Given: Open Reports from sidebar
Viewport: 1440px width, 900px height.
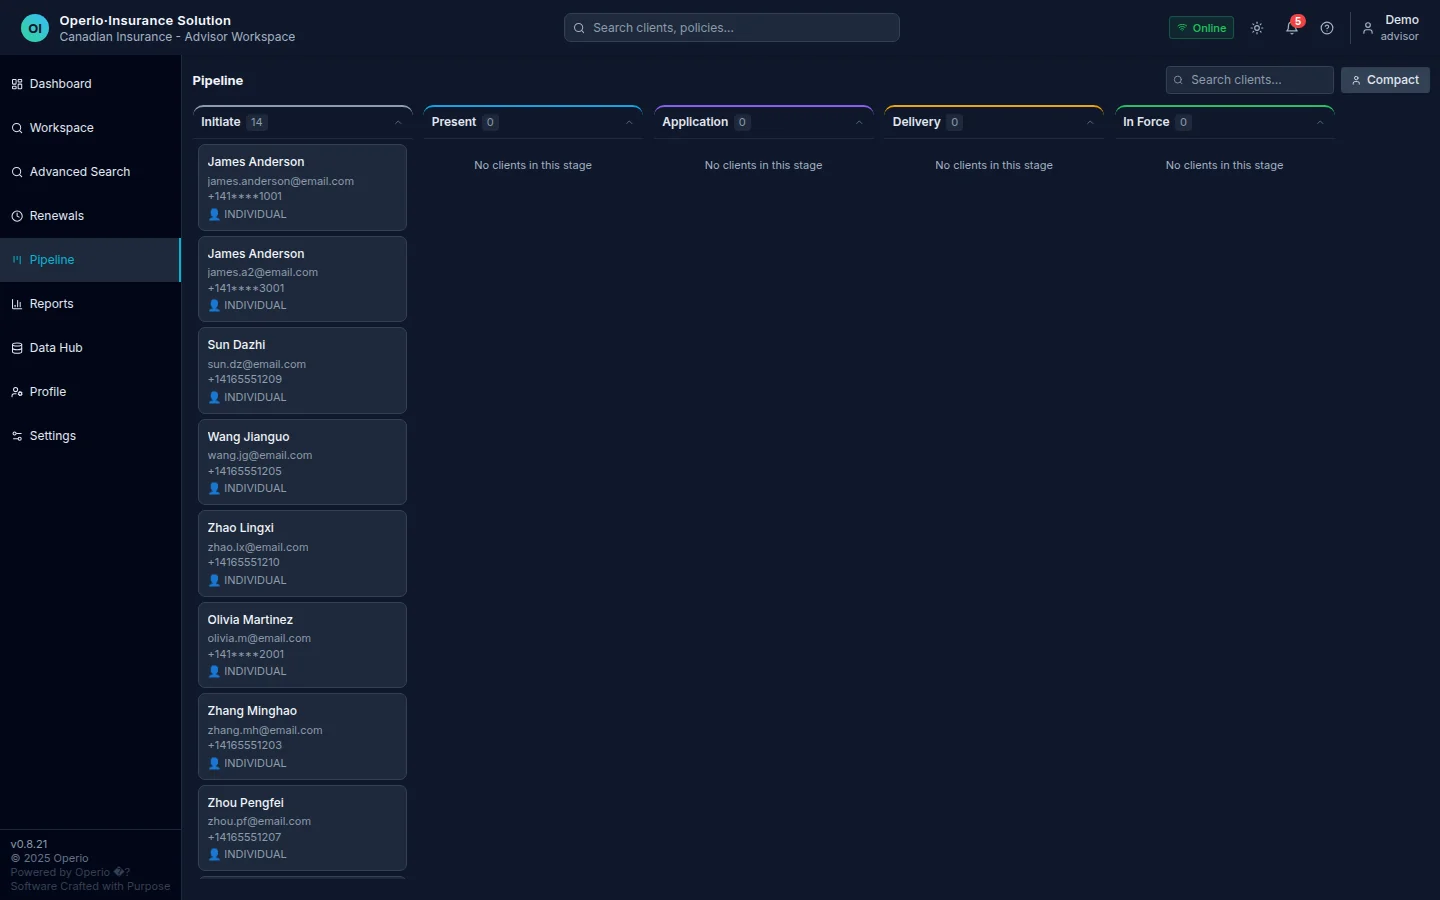Looking at the screenshot, I should [90, 304].
